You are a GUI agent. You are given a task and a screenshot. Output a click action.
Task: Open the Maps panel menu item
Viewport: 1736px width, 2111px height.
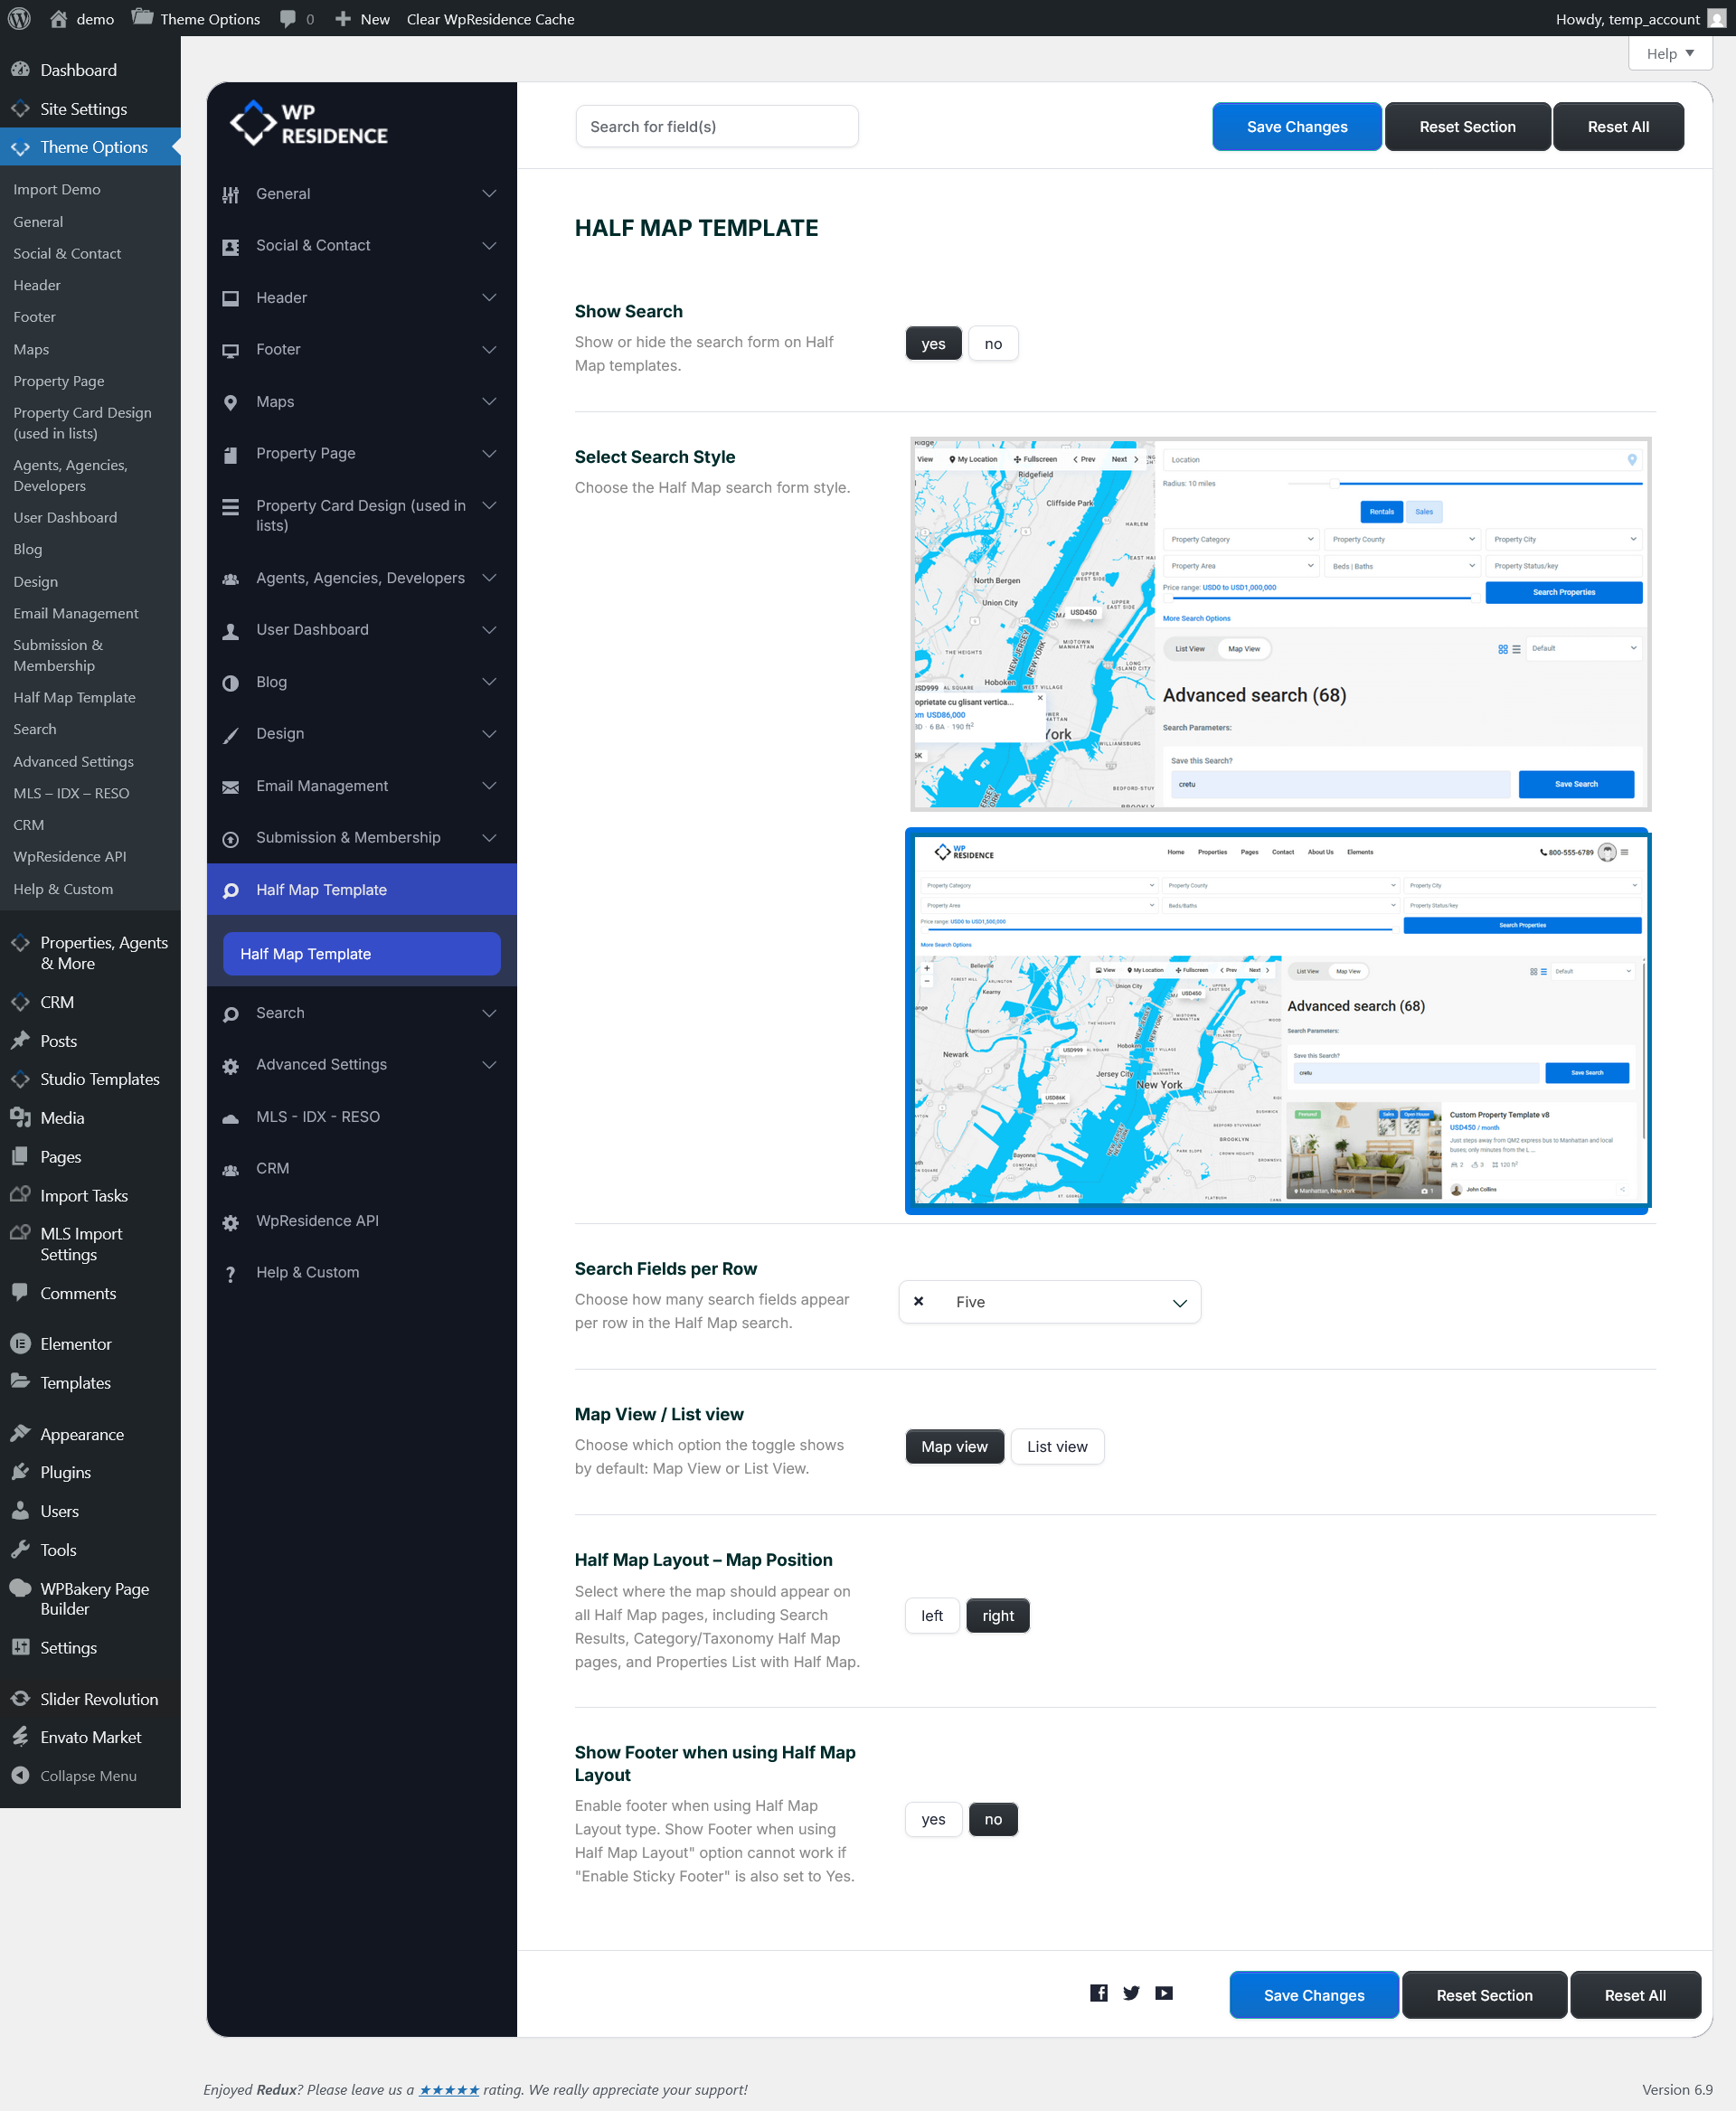coord(275,402)
